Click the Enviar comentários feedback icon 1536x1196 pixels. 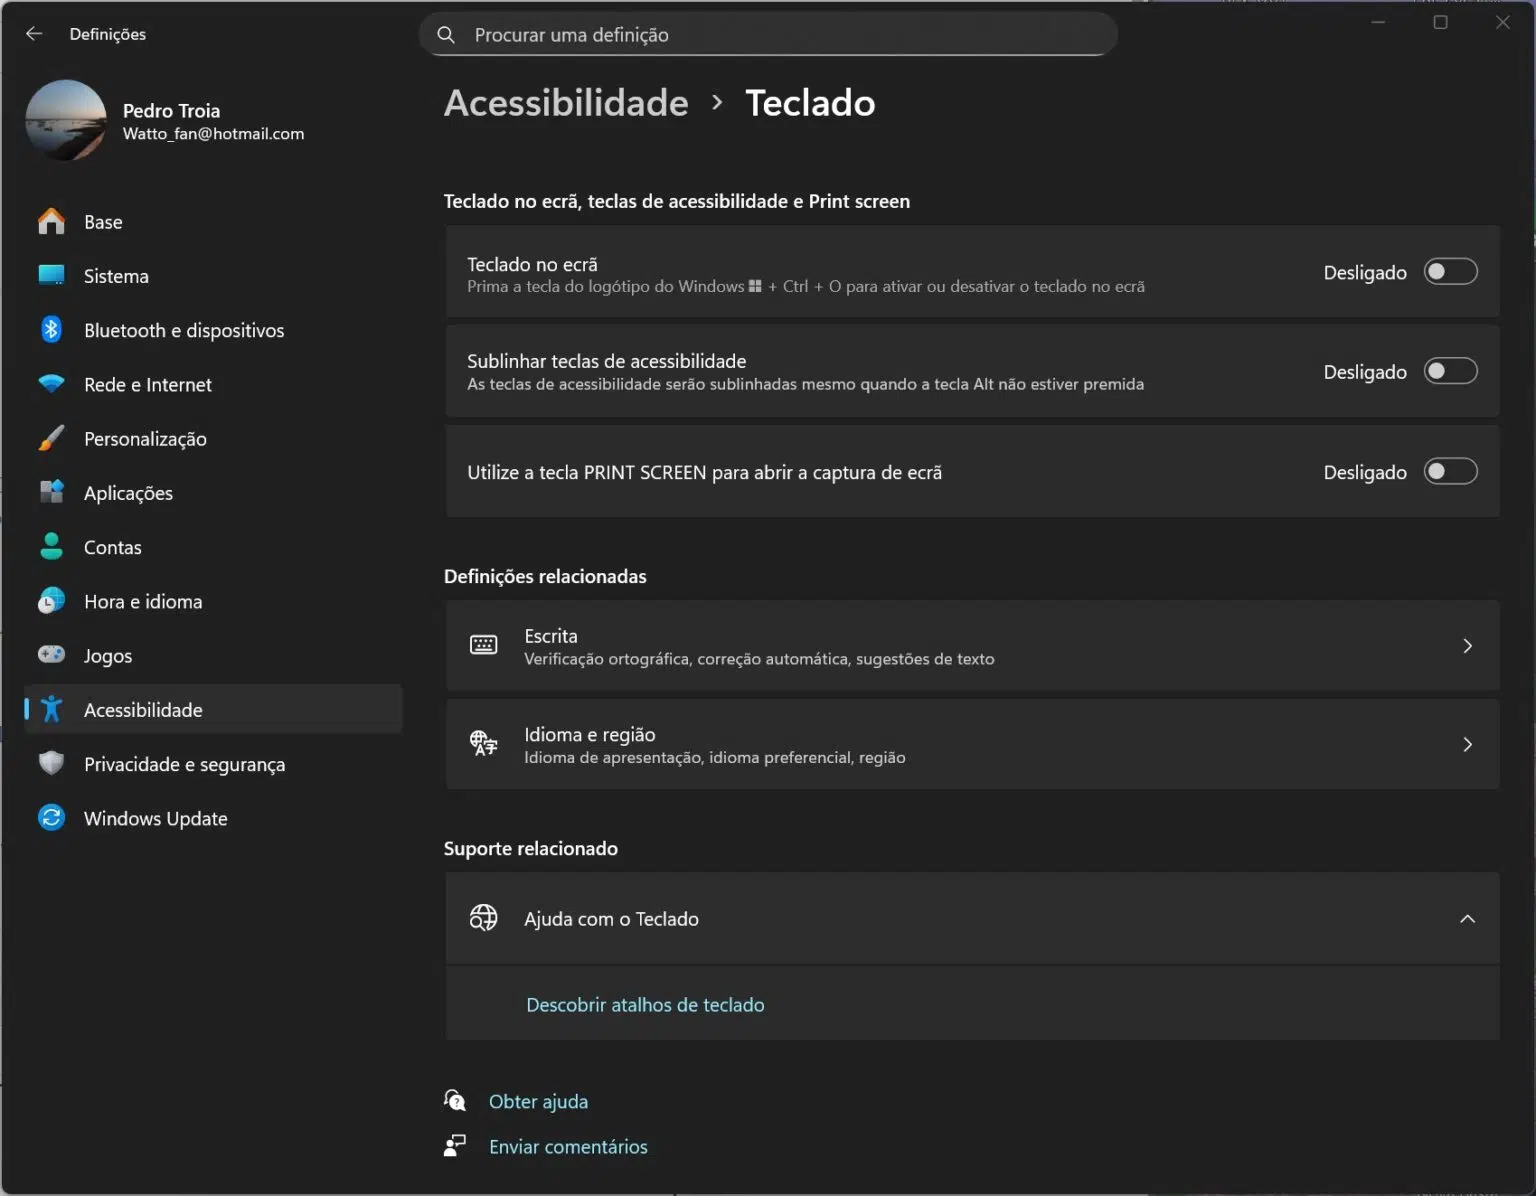point(455,1145)
